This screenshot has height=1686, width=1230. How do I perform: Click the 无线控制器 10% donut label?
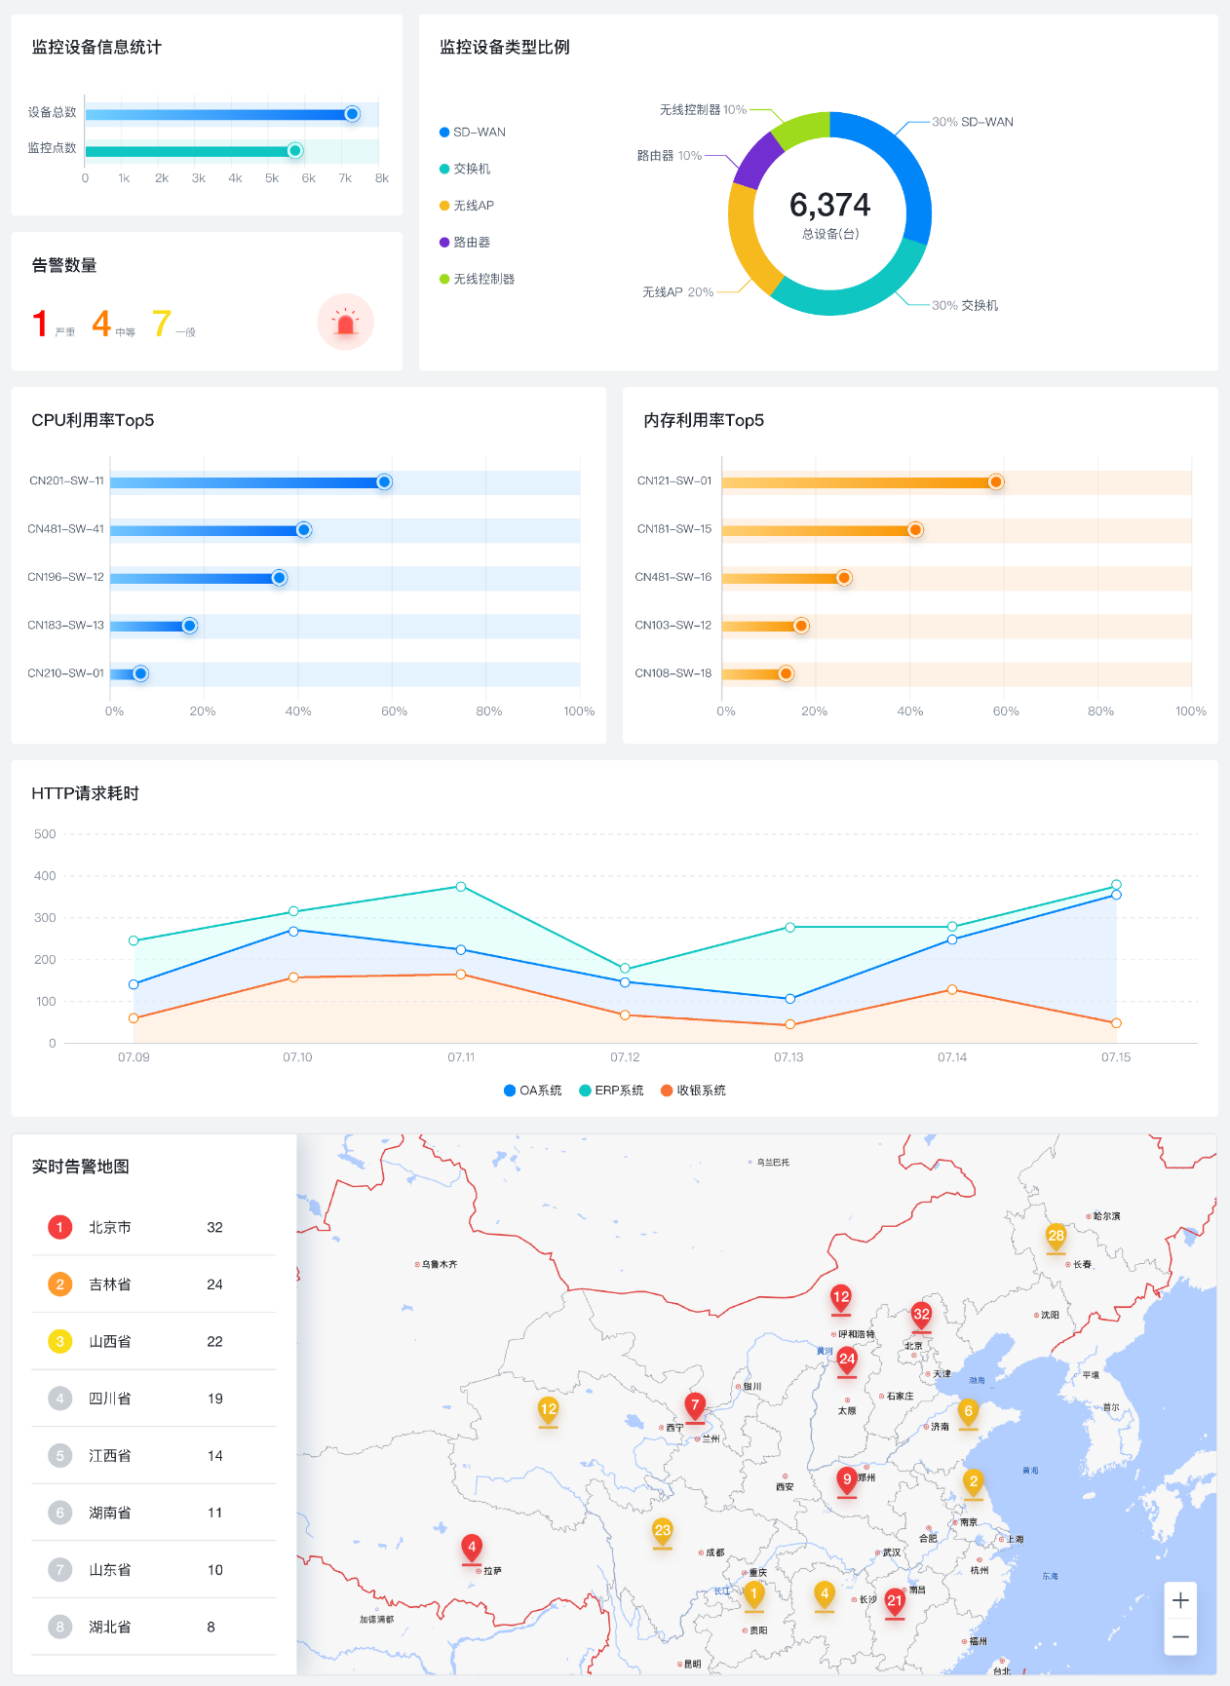(703, 109)
